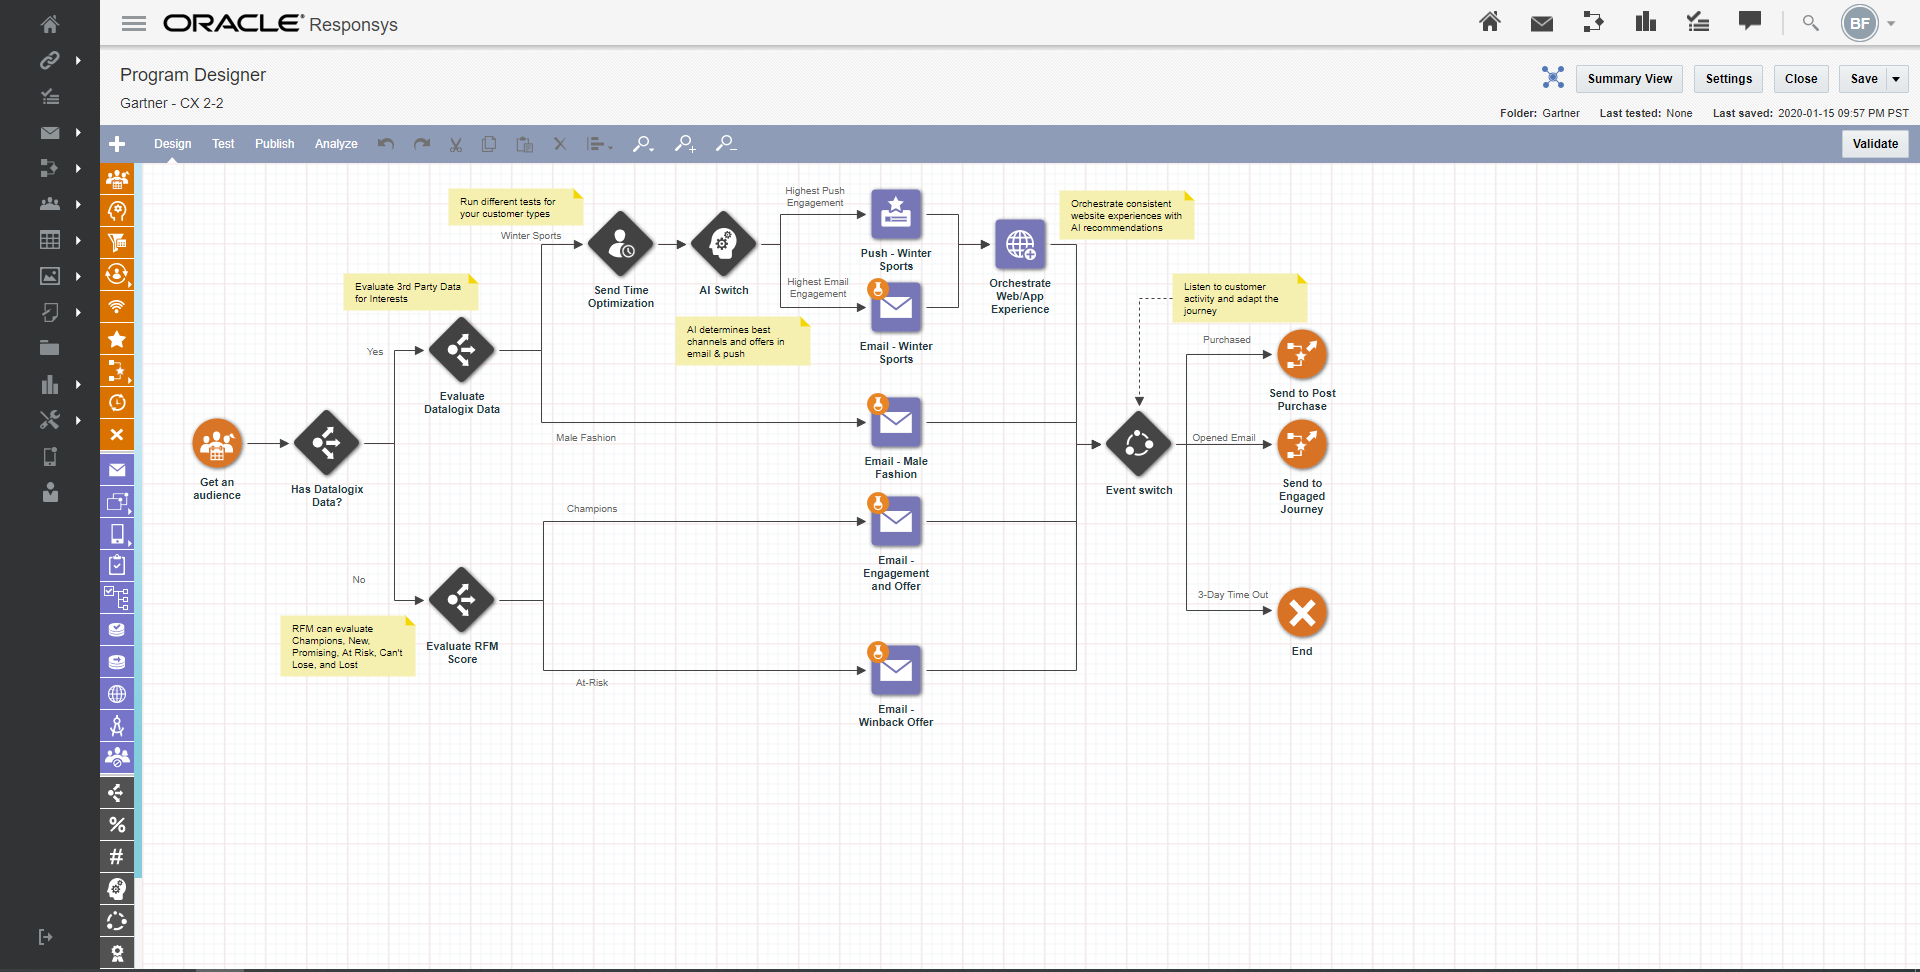Select the Email - Winback Offer node
Screen dimensions: 1920x972
point(895,668)
